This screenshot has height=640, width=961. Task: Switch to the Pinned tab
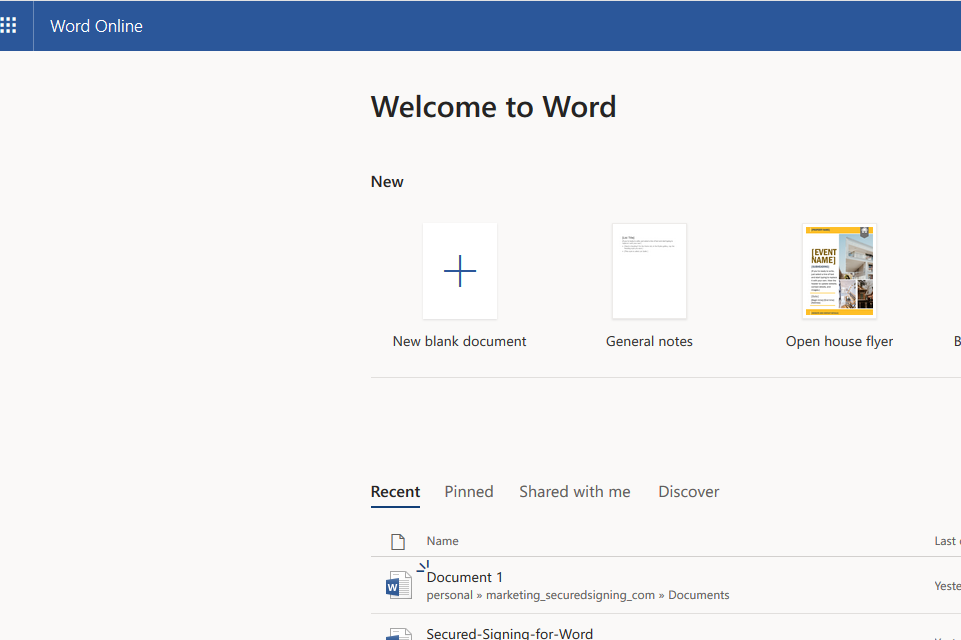coord(469,492)
